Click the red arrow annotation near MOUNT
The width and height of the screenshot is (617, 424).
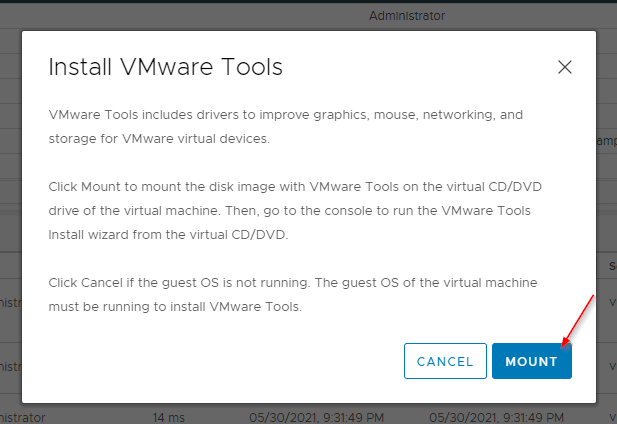click(x=578, y=321)
